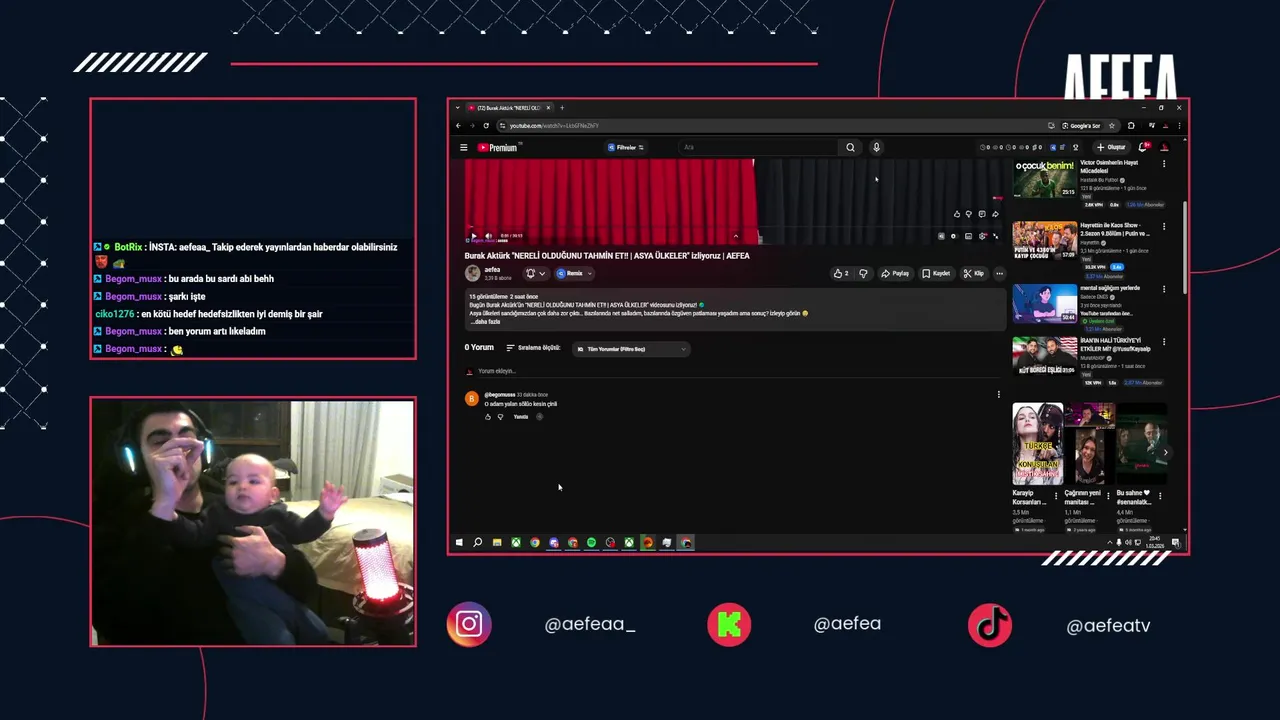Expand notification bell subscription dropdown
This screenshot has height=720, width=1280.
point(536,273)
